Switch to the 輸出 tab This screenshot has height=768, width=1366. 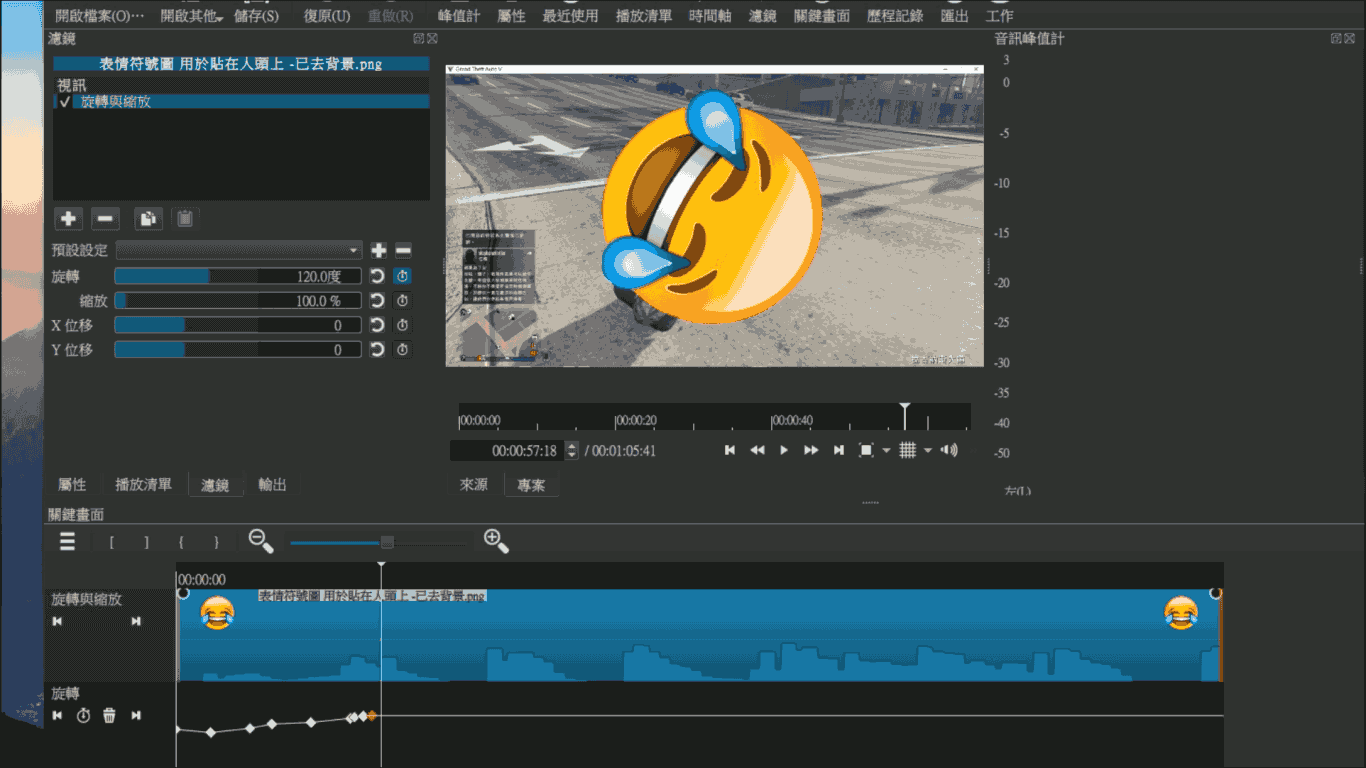(272, 485)
